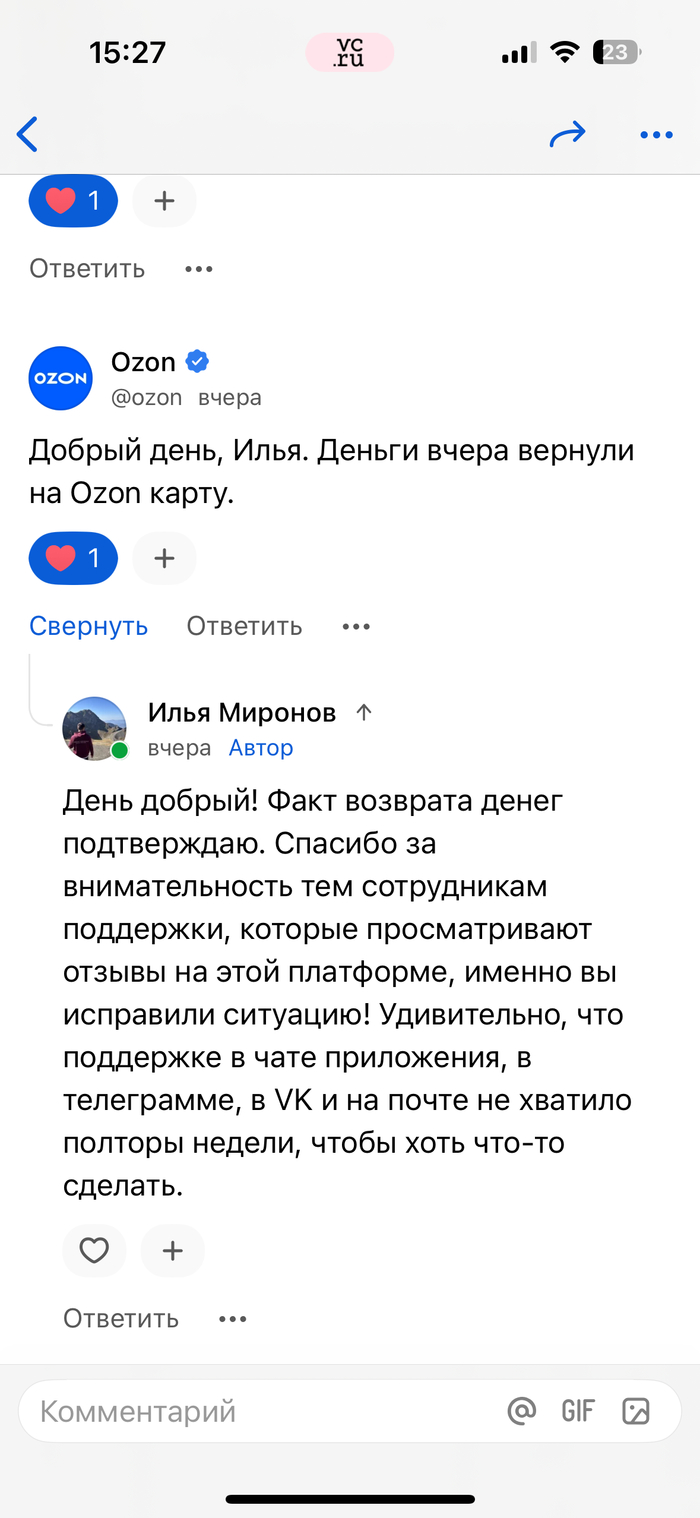Tap the back arrow in header
The image size is (700, 1518).
coord(28,134)
